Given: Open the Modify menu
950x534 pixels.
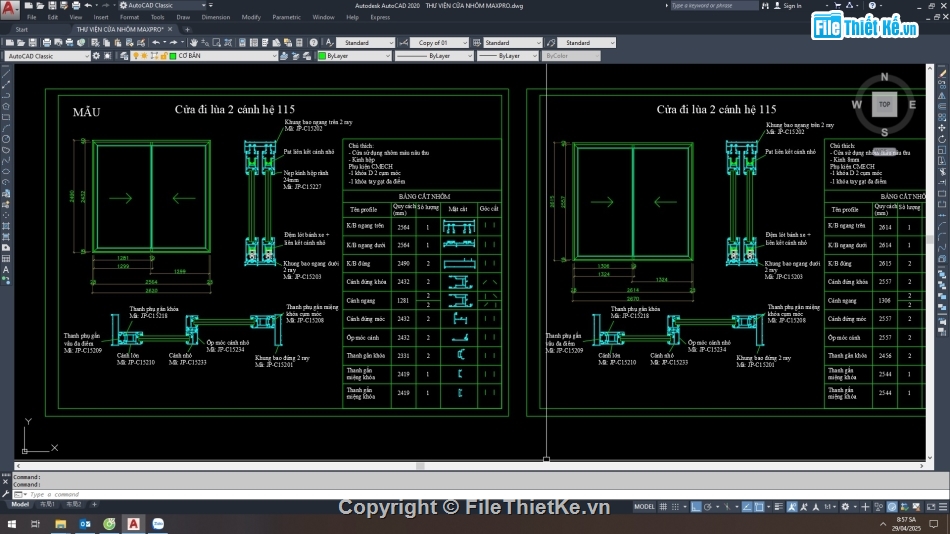Looking at the screenshot, I should (251, 18).
